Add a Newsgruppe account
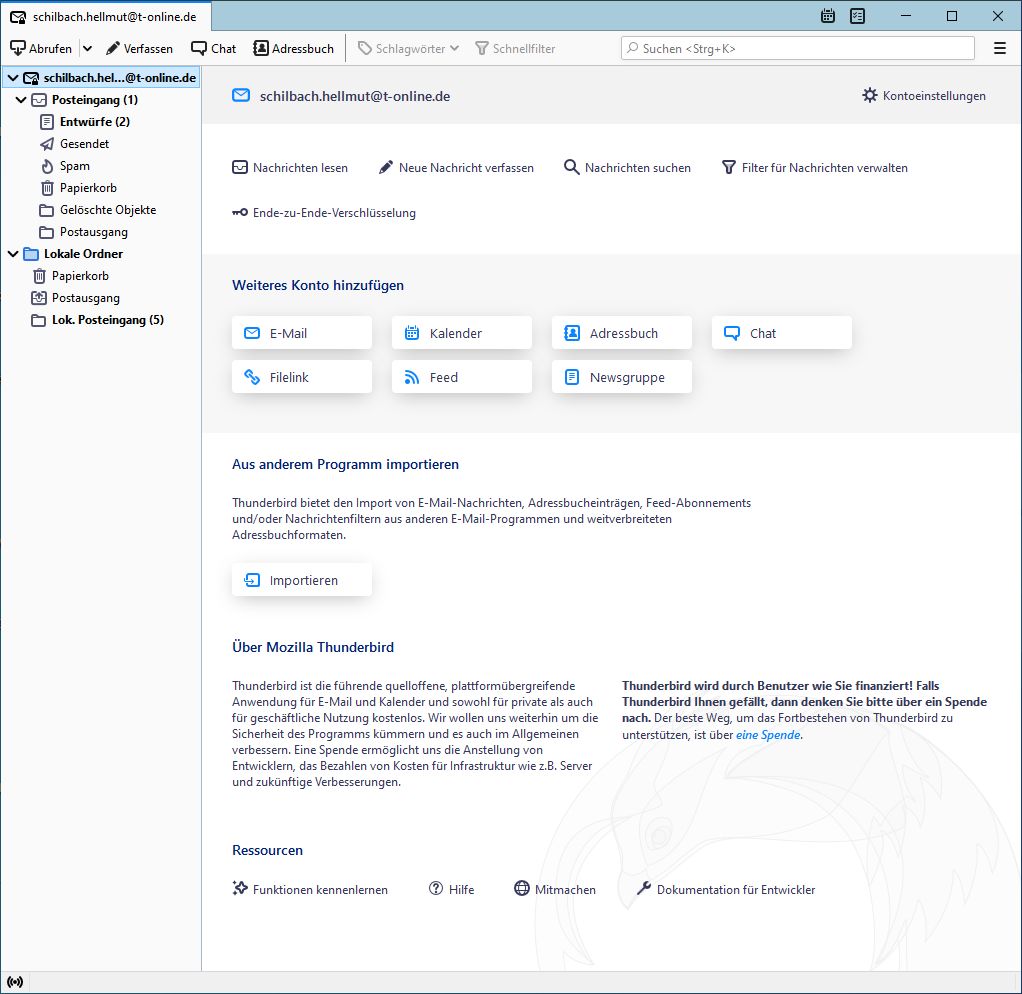This screenshot has height=994, width=1022. pyautogui.click(x=622, y=377)
